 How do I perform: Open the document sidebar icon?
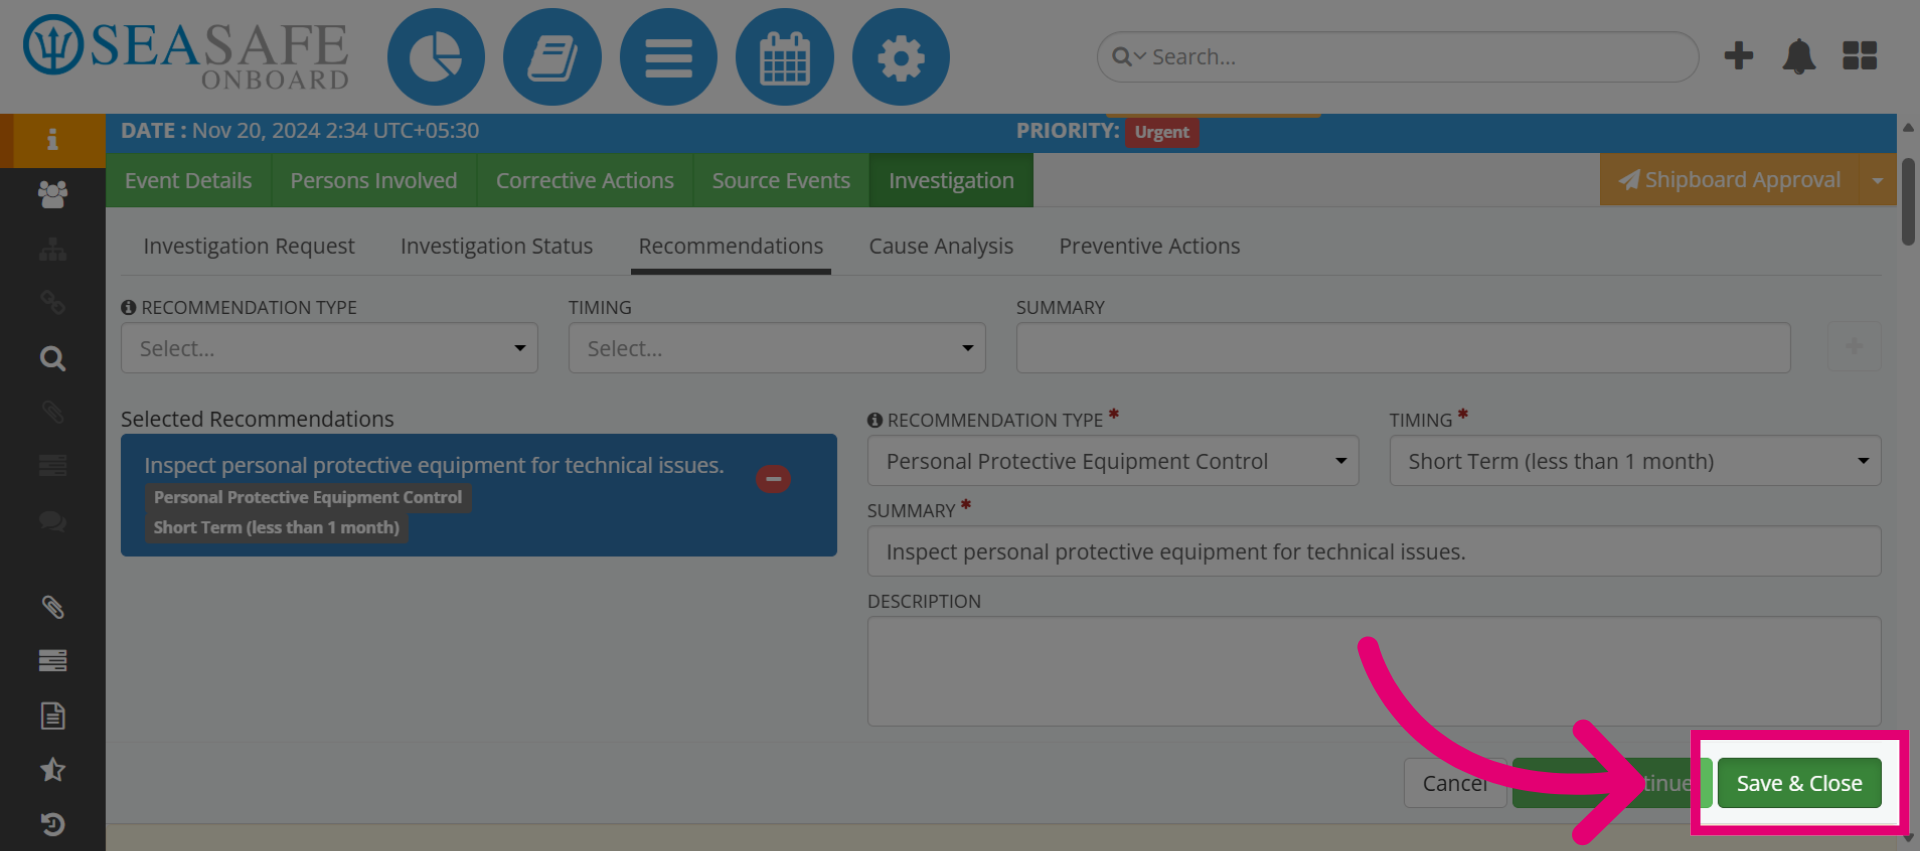(x=52, y=715)
